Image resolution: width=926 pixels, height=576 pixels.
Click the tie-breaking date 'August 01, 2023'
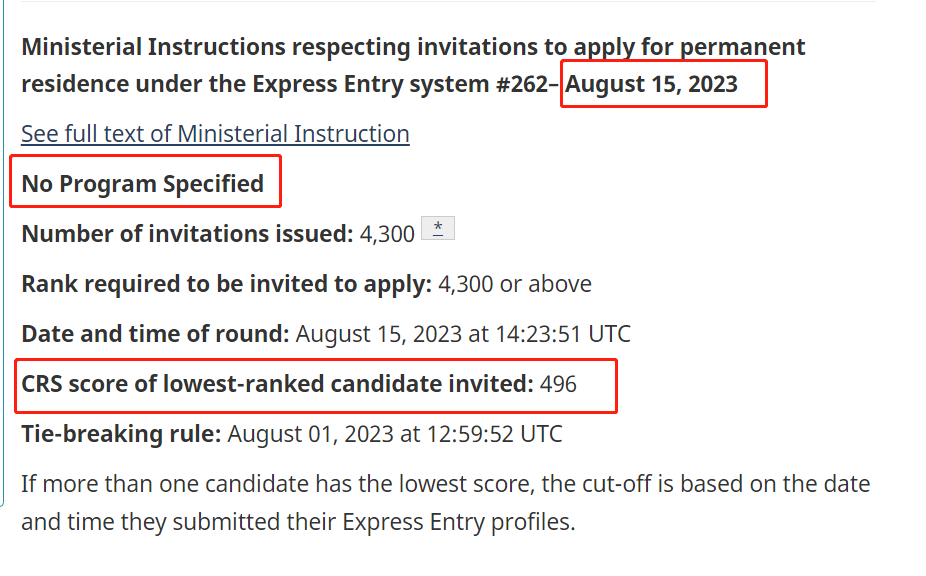point(311,434)
